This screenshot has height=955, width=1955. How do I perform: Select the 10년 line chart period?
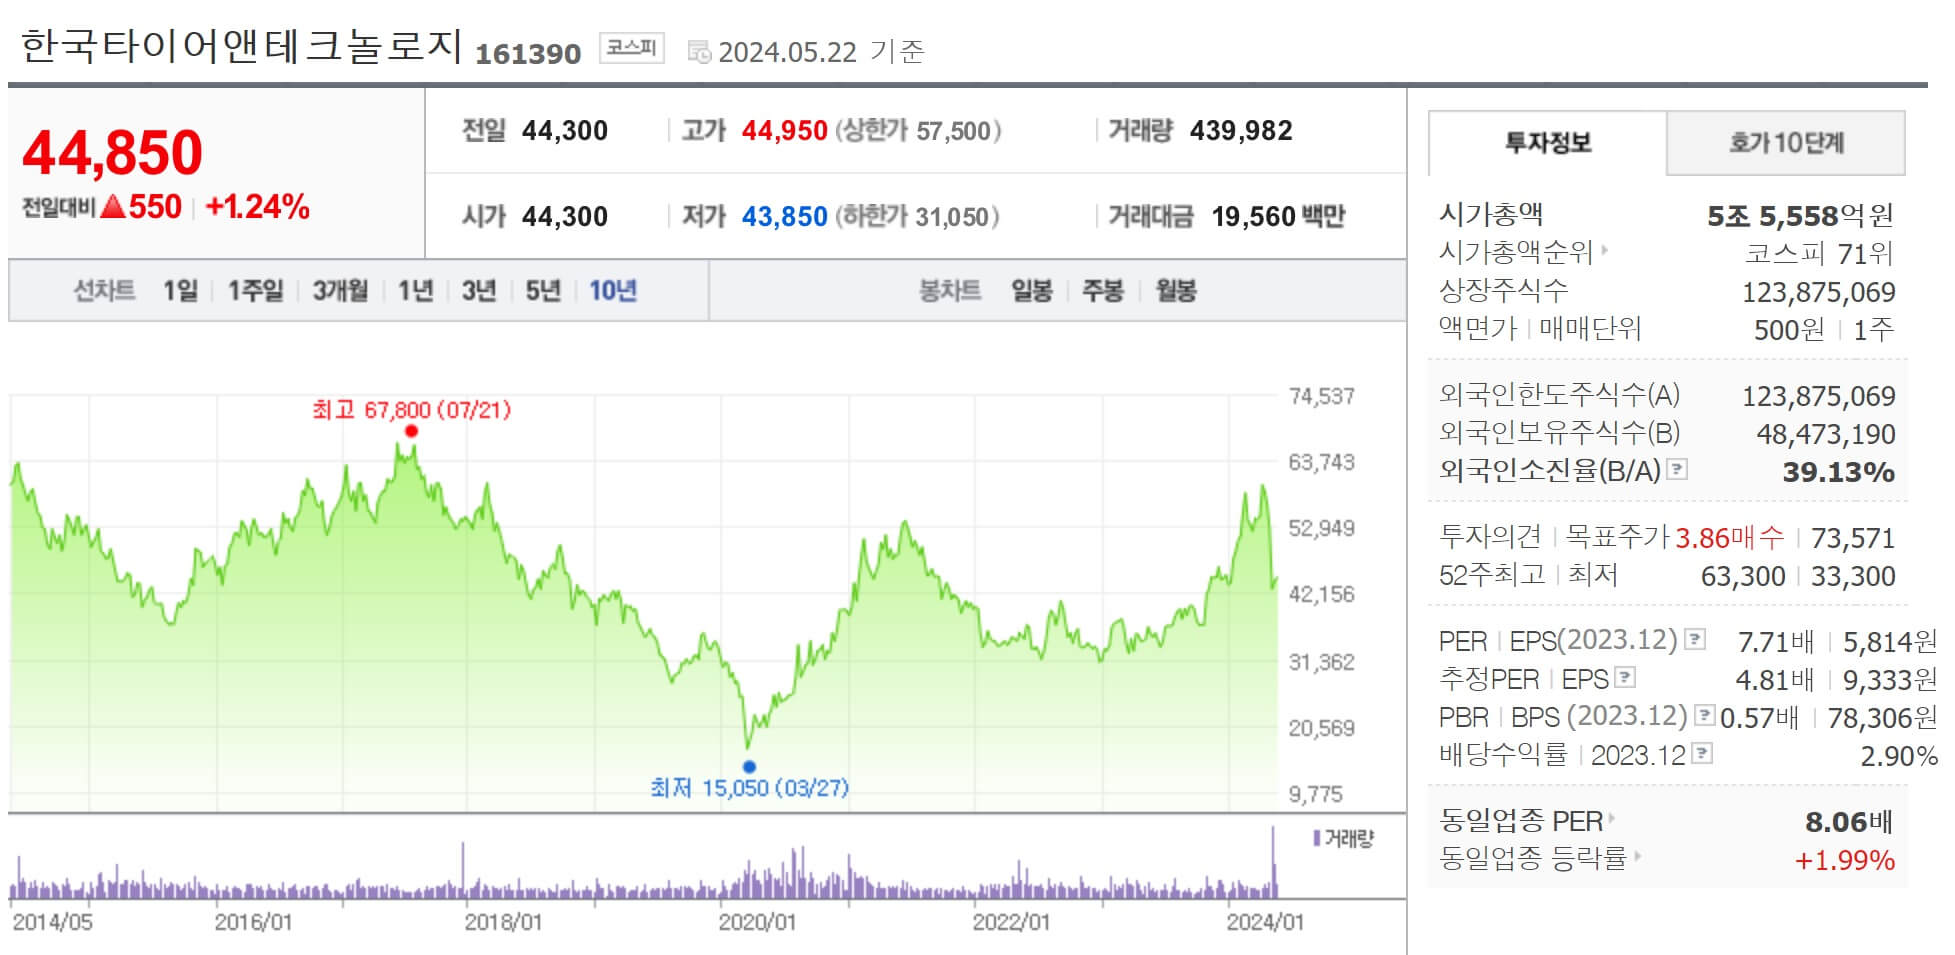613,291
